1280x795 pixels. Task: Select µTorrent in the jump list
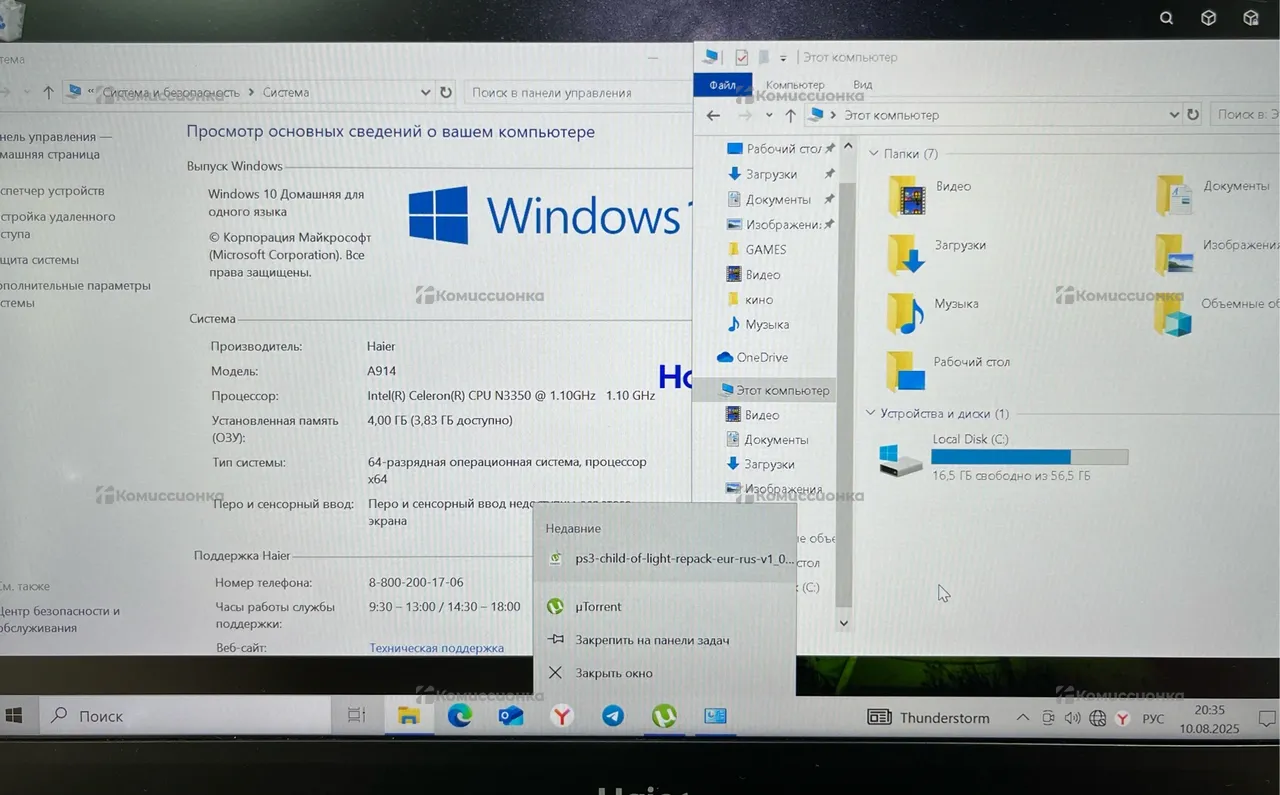(x=665, y=607)
